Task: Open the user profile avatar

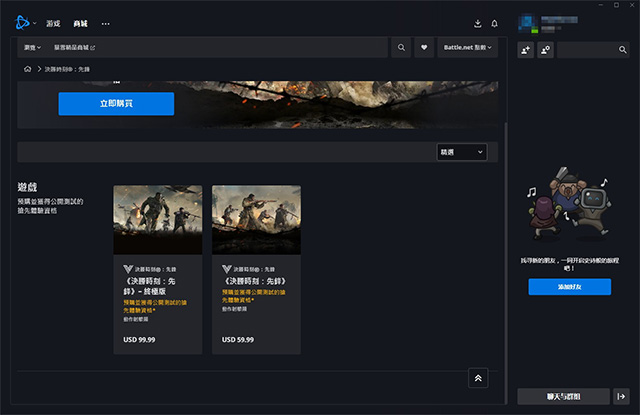Action: pos(528,24)
